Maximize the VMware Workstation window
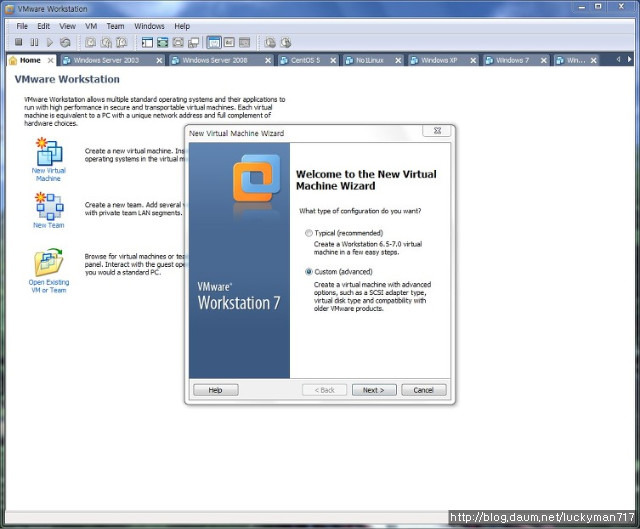The width and height of the screenshot is (640, 529). [598, 7]
